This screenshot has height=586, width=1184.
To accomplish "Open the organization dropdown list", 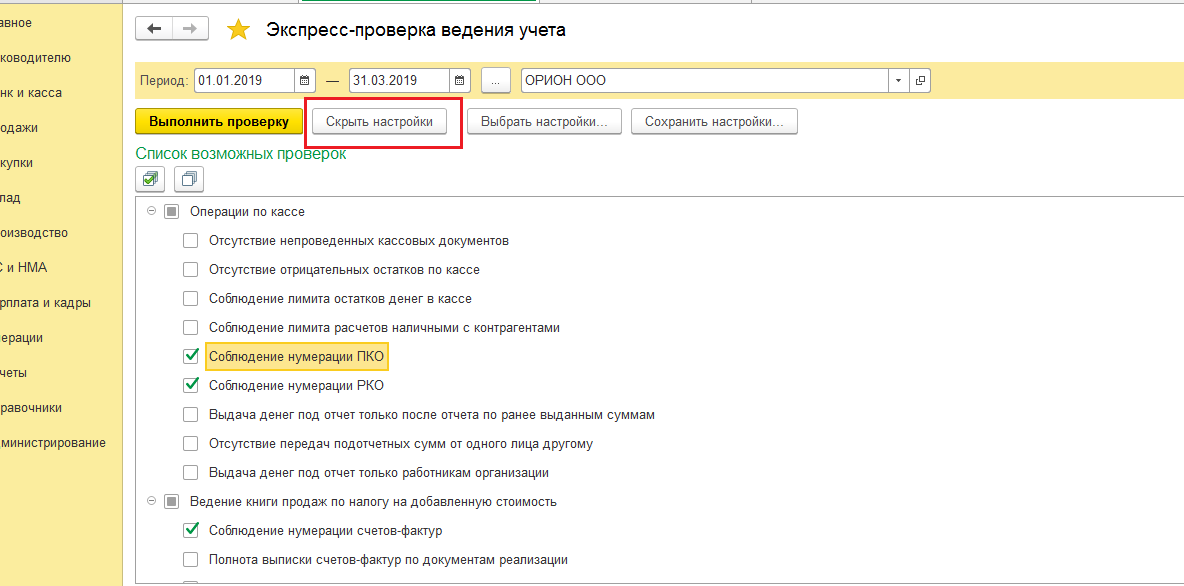I will point(898,80).
